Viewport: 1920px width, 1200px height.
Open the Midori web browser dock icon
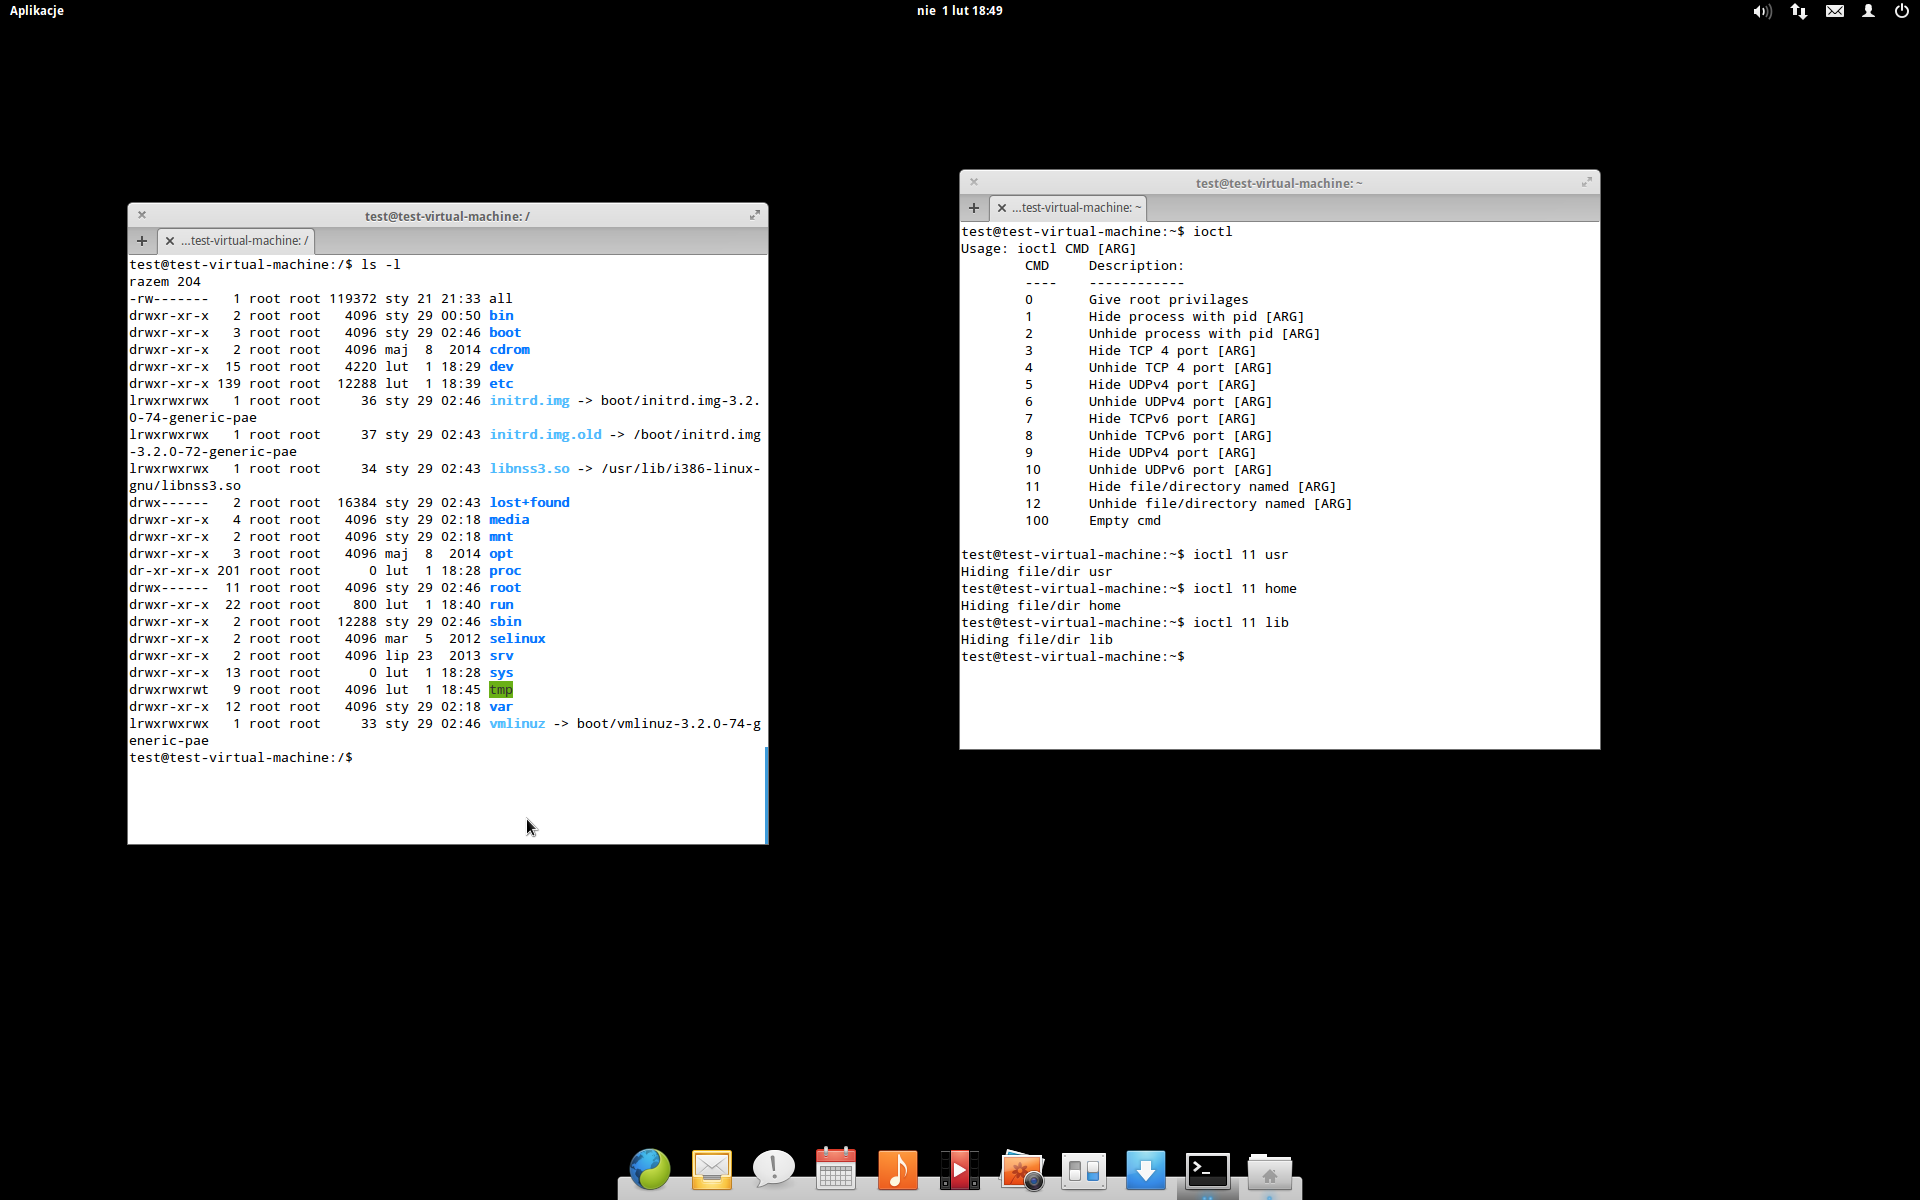tap(650, 1169)
